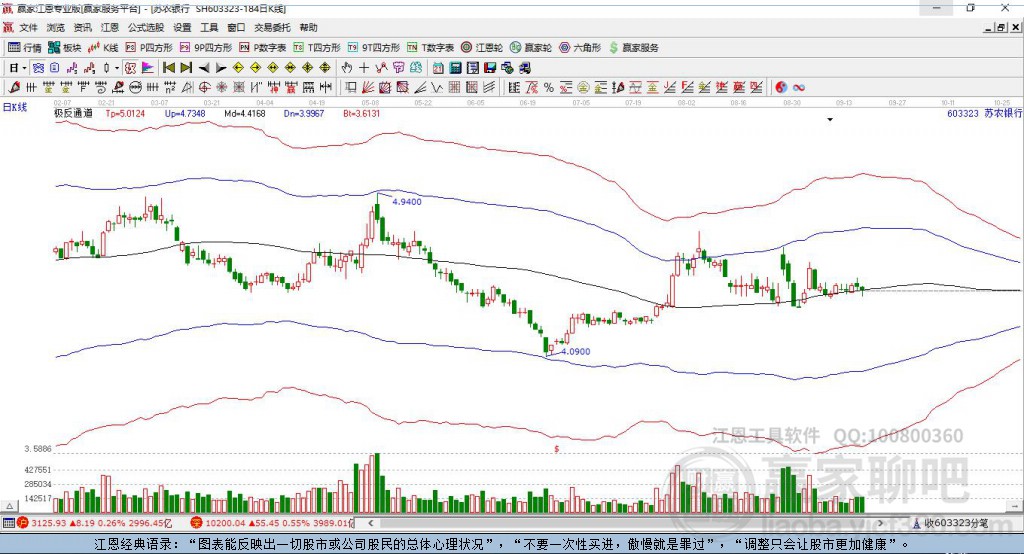Click the 4.9400 high price label

click(x=407, y=202)
